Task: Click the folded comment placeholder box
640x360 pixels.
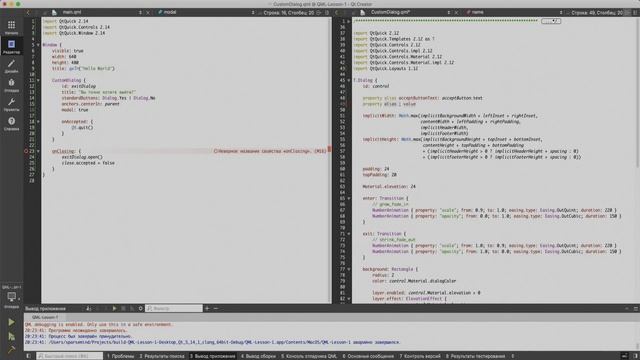Action: pyautogui.click(x=551, y=21)
